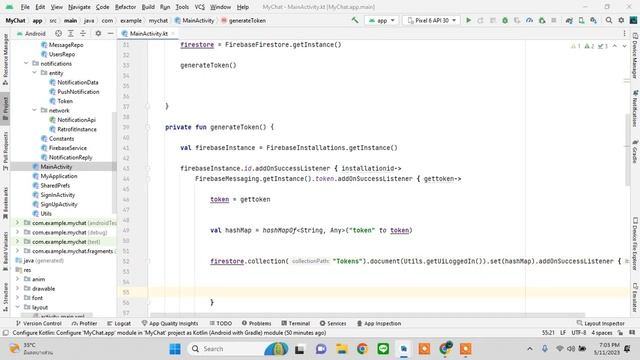Image resolution: width=640 pixels, height=360 pixels.
Task: Open editor tabs more options menu
Action: coord(624,33)
